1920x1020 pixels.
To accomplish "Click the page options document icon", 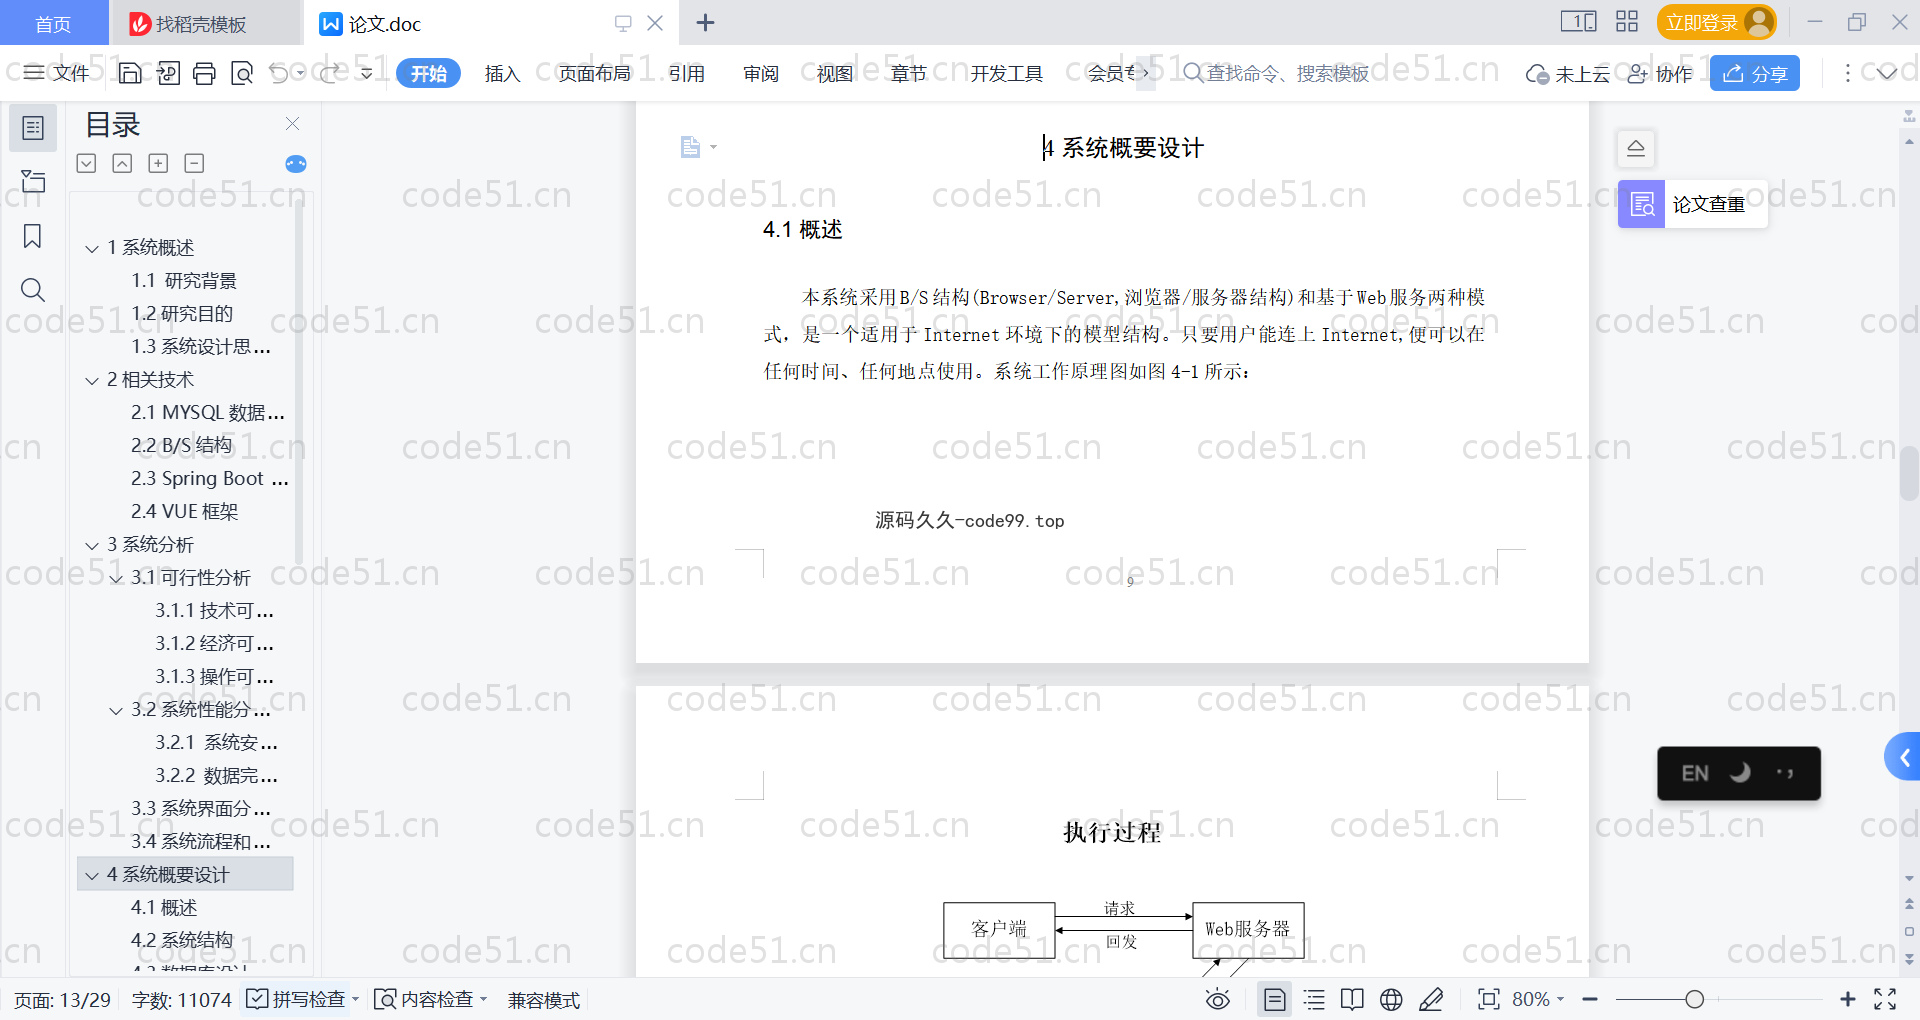I will pos(690,147).
